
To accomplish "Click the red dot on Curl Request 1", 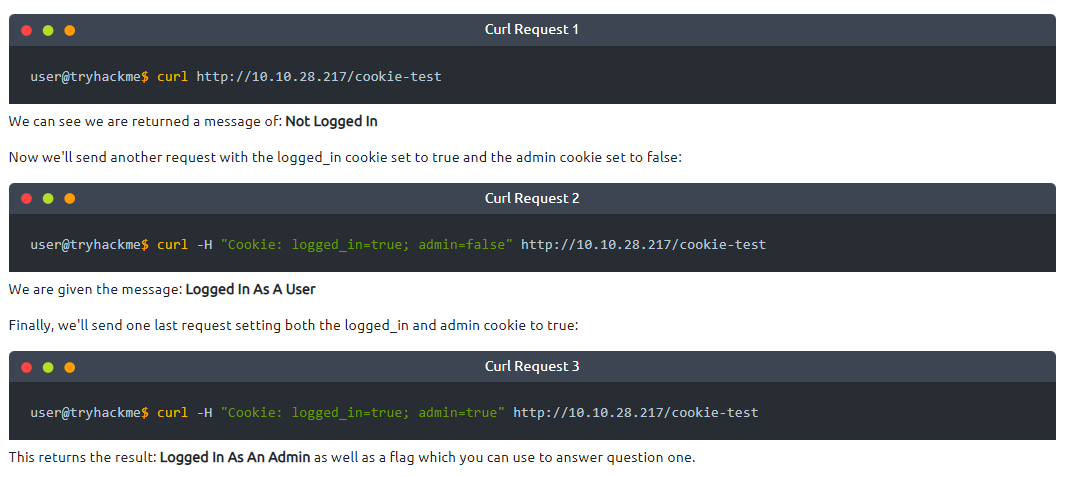I will [27, 30].
